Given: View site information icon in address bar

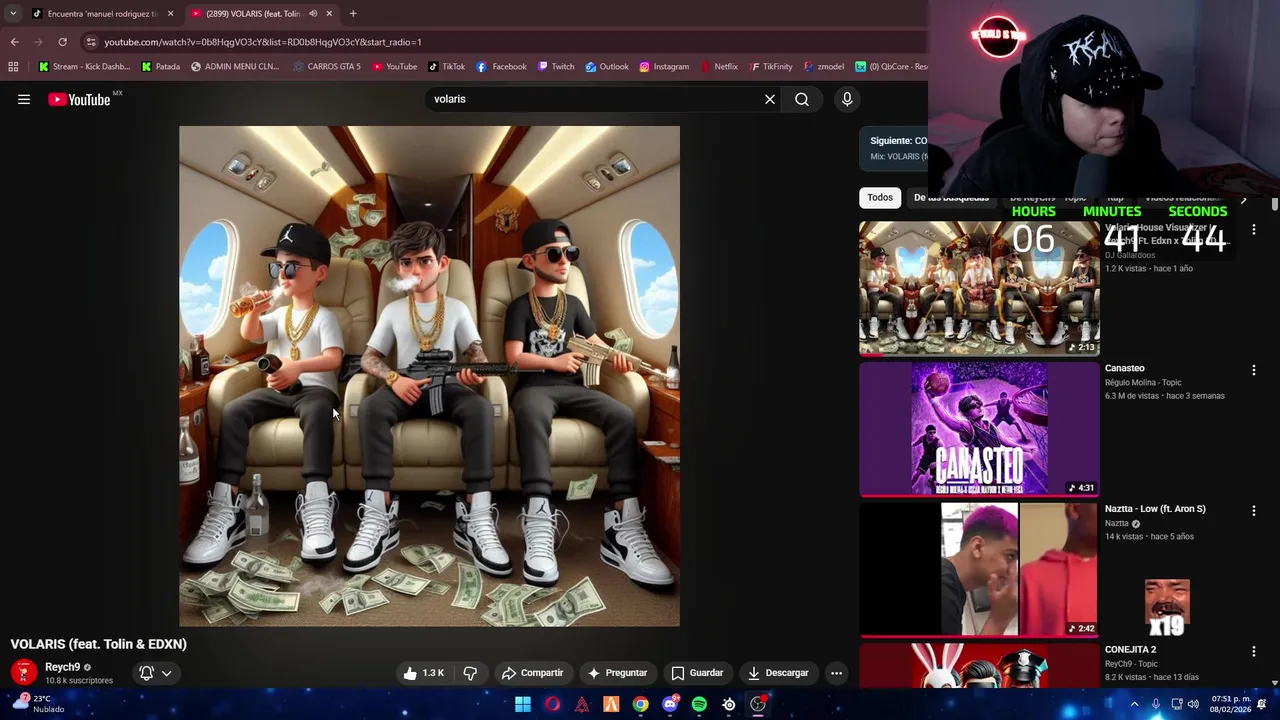Looking at the screenshot, I should [91, 42].
